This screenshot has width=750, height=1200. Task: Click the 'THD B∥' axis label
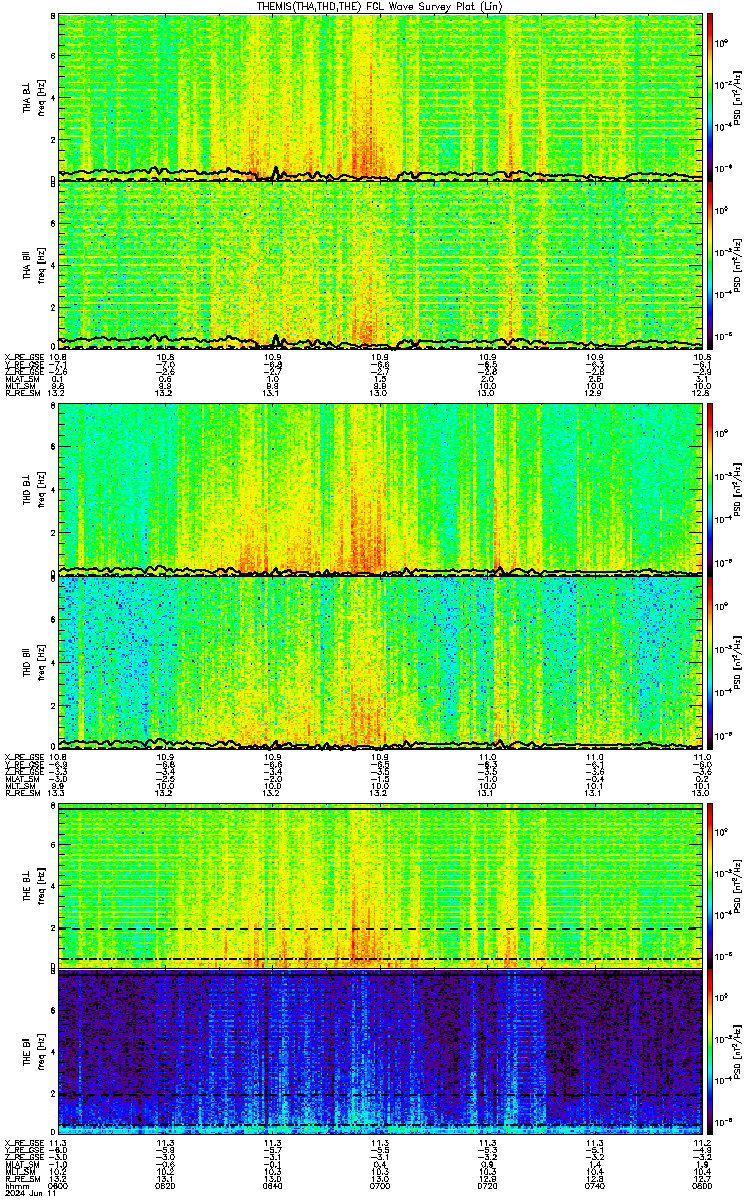click(x=28, y=663)
